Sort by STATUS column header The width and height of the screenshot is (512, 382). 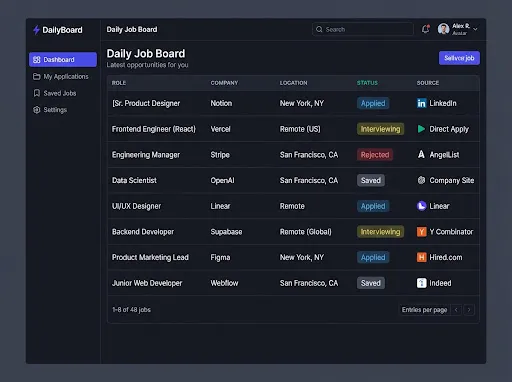pos(367,83)
